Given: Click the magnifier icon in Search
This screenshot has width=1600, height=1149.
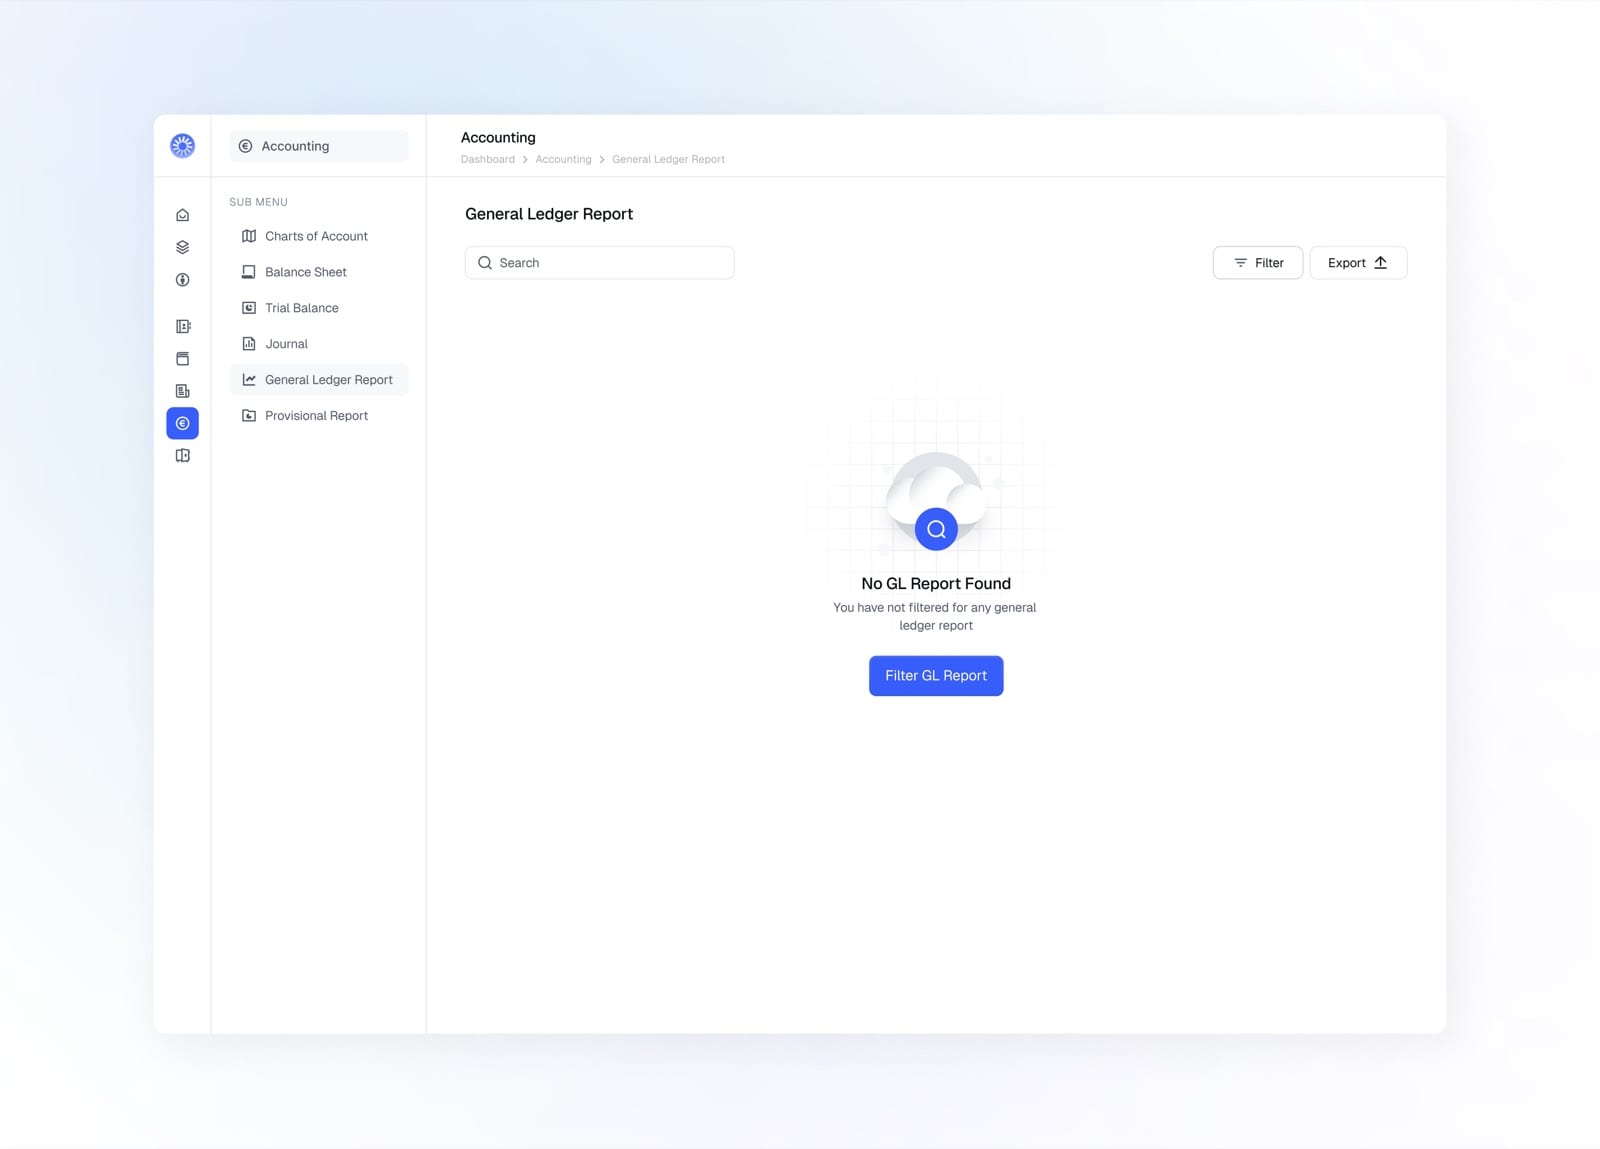Looking at the screenshot, I should pyautogui.click(x=485, y=263).
